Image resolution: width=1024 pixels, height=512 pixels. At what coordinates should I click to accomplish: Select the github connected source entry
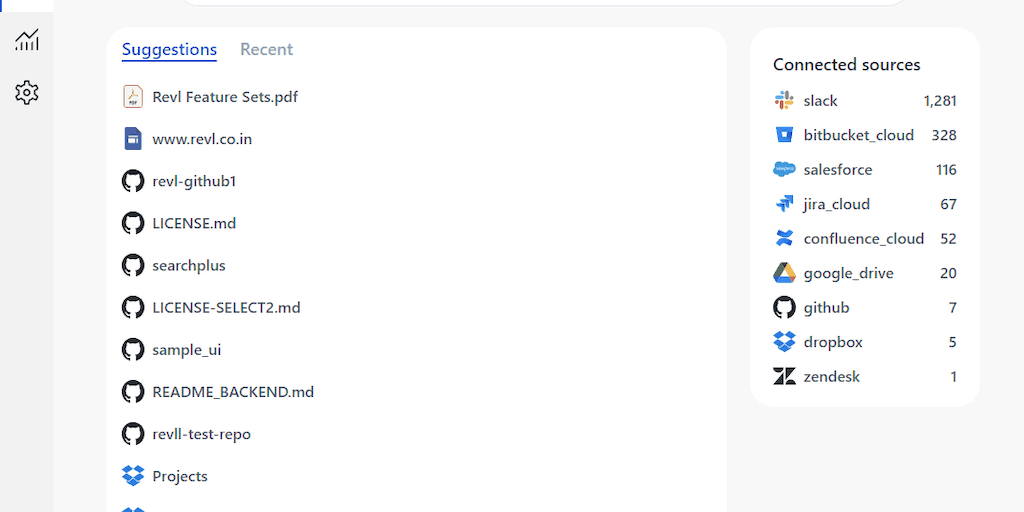826,308
